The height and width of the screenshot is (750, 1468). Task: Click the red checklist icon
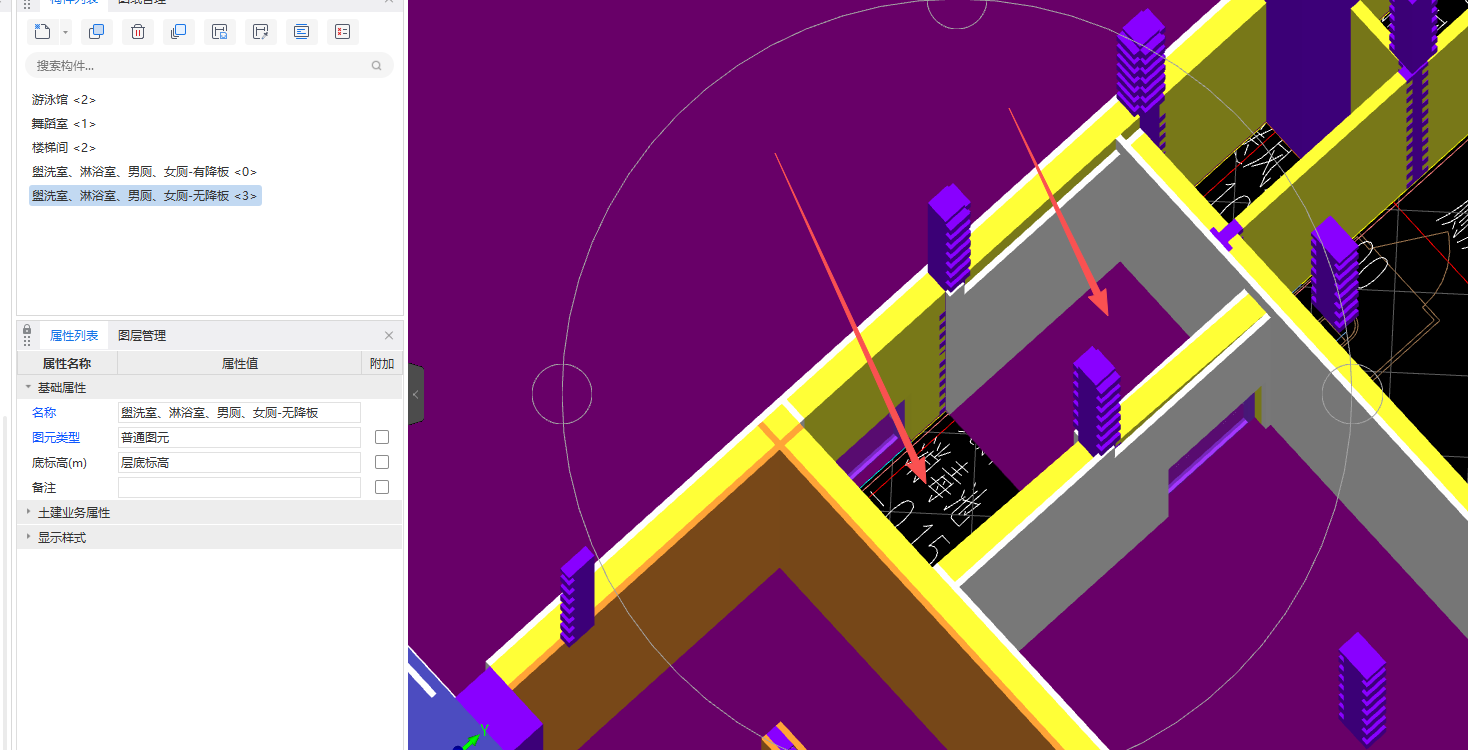(343, 32)
